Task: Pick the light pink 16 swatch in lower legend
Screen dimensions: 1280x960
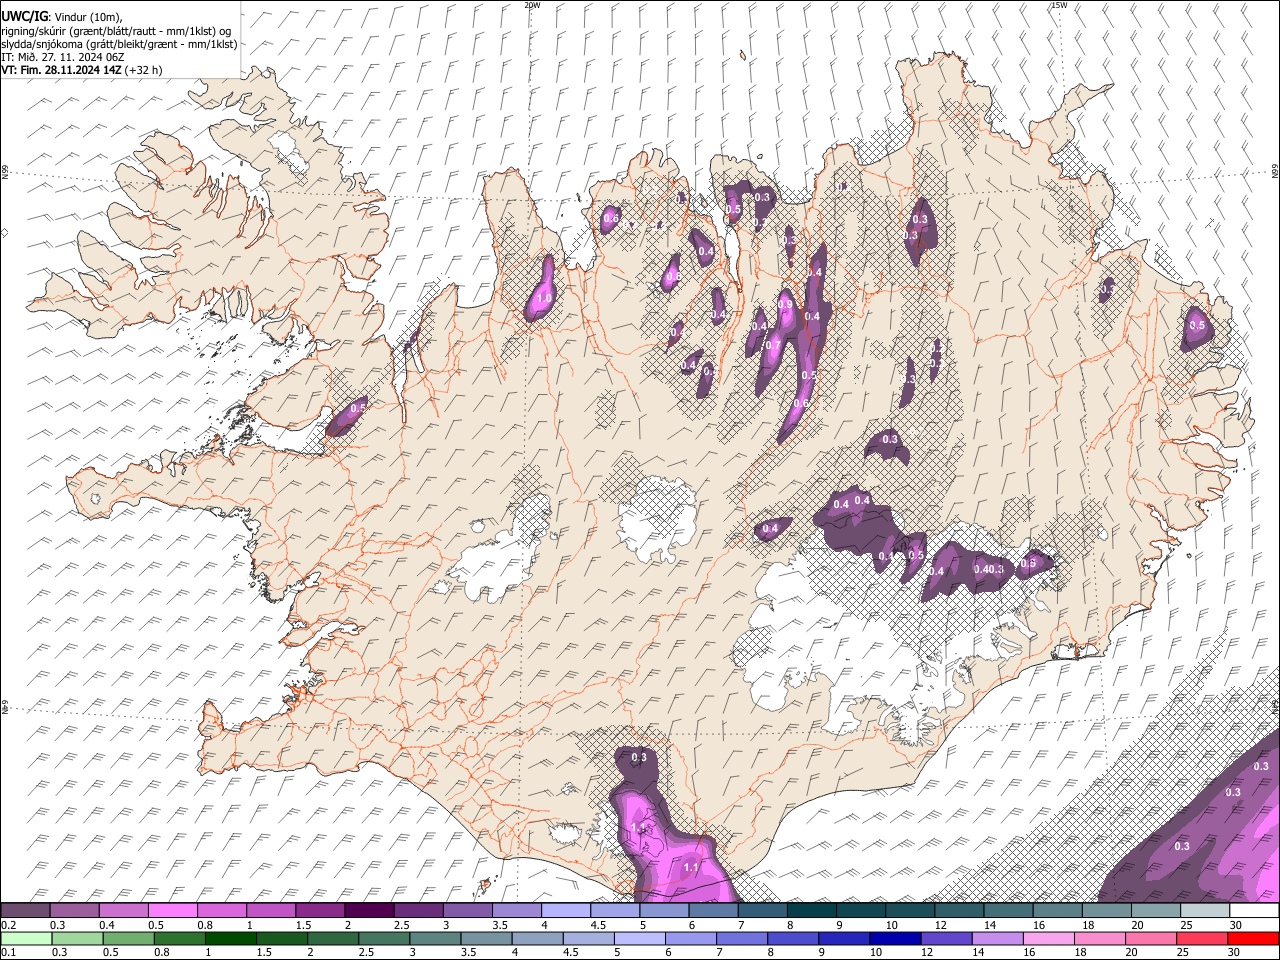Action: 1049,939
